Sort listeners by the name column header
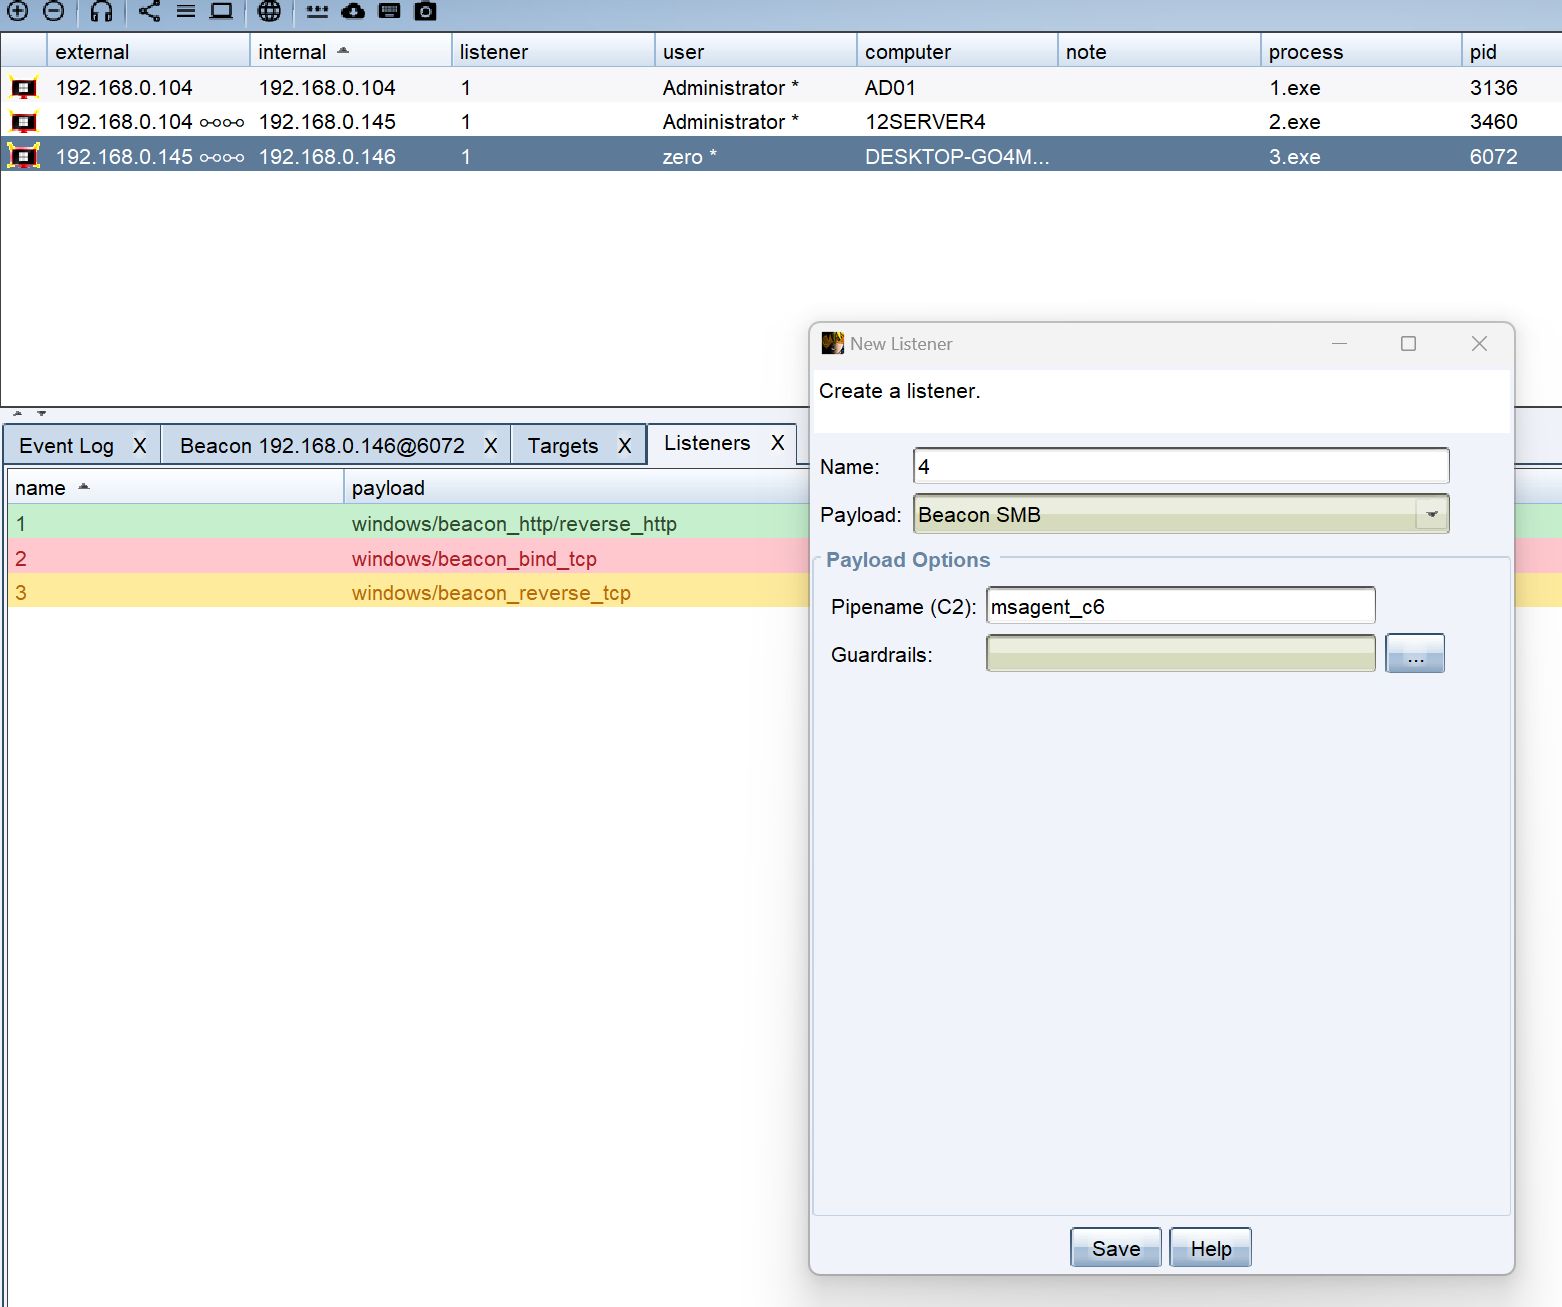Screen dimensions: 1562x1307 (40, 488)
